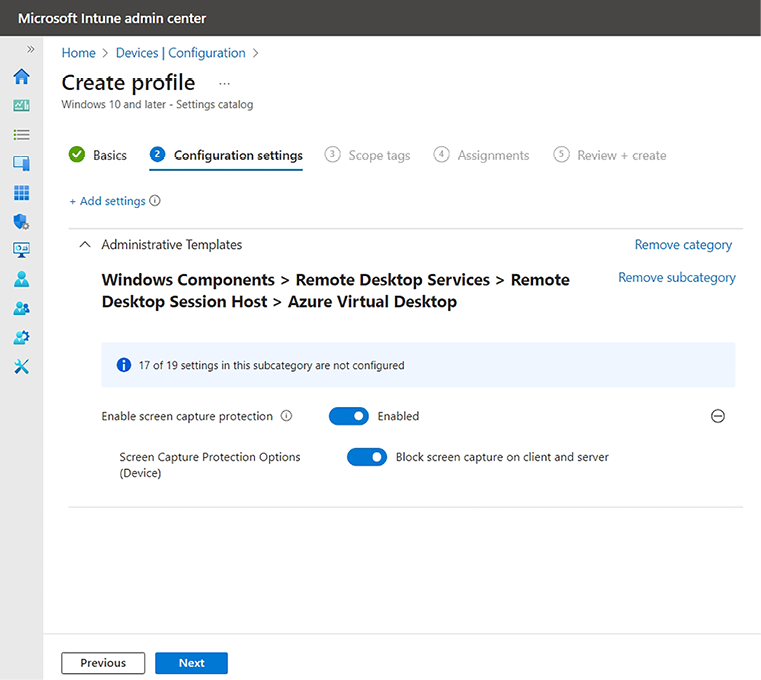
Task: Open Apps grid icon in sidebar
Action: (x=21, y=192)
